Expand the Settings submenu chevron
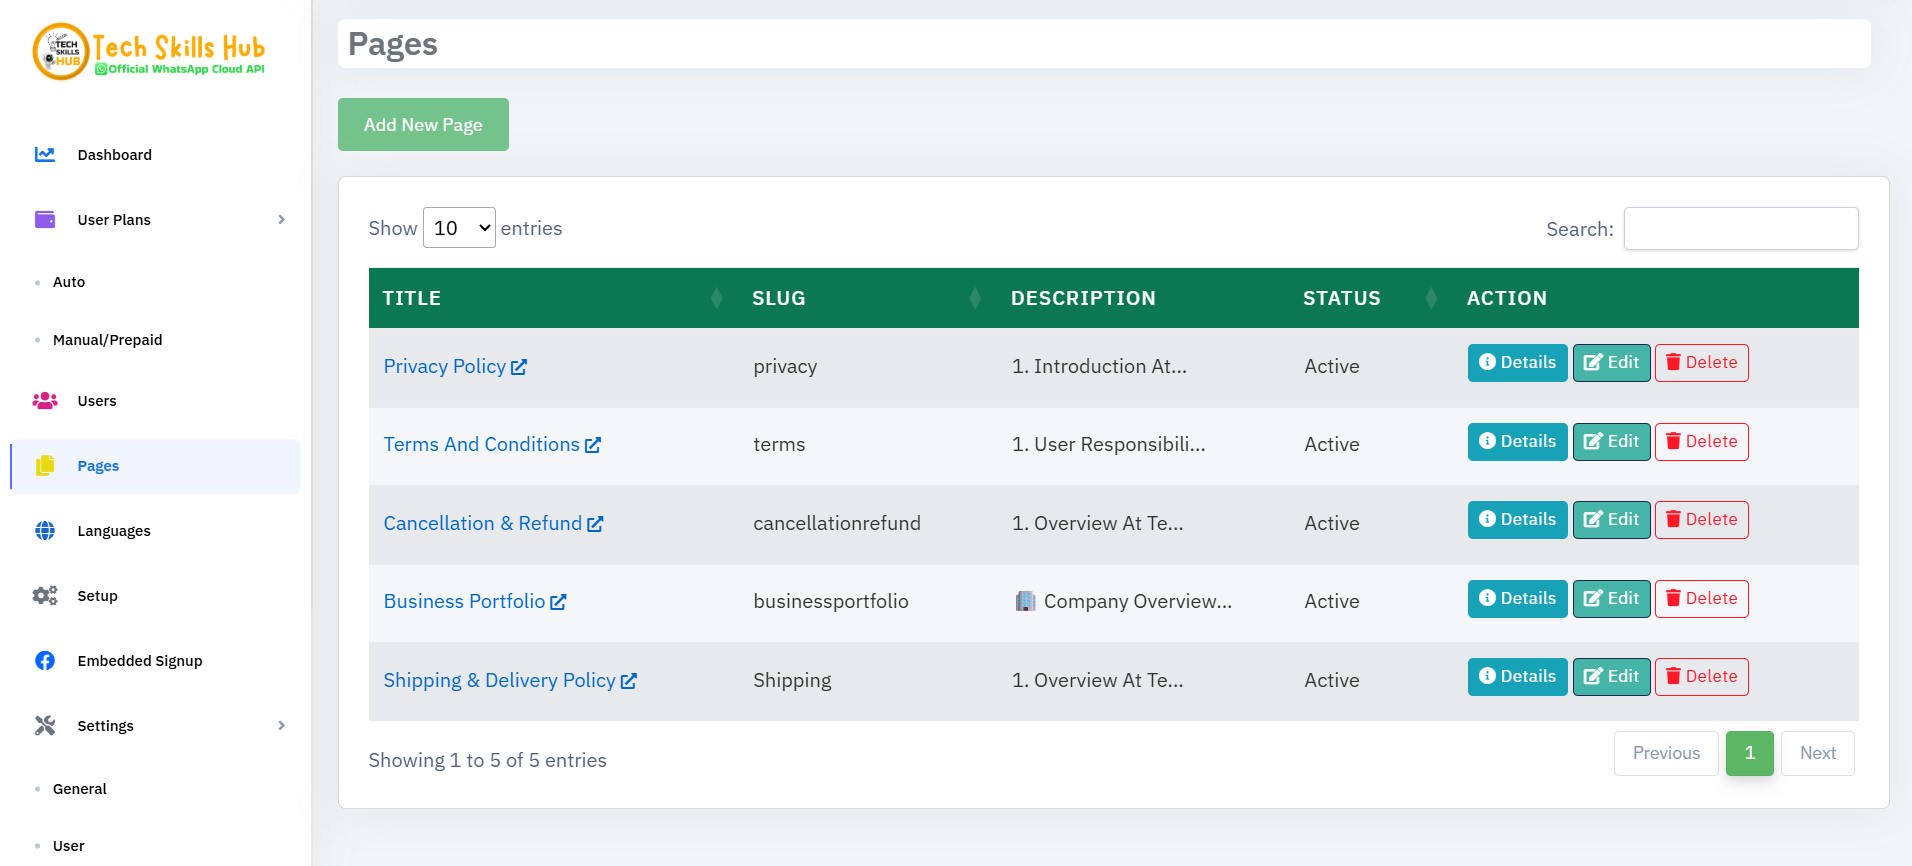This screenshot has height=866, width=1912. pyautogui.click(x=281, y=726)
